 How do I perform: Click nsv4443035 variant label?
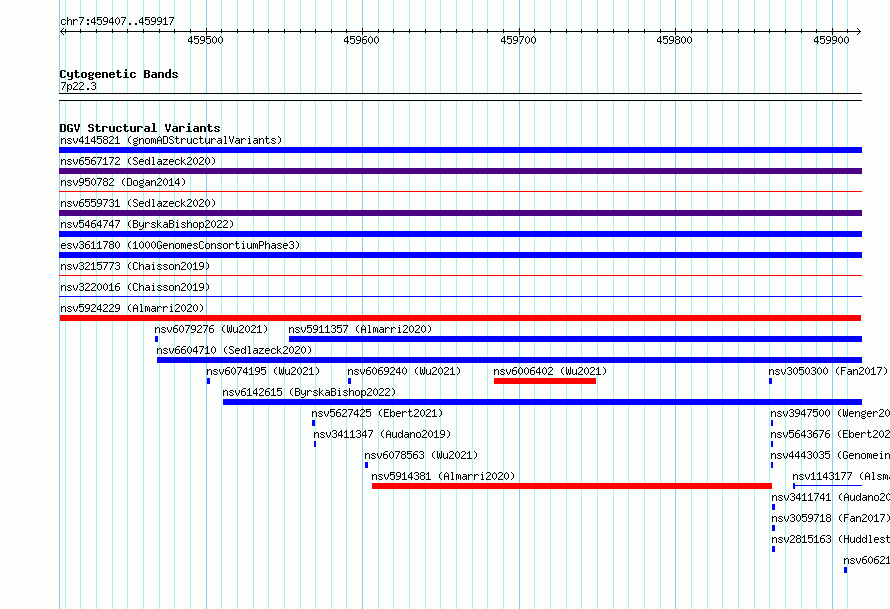[x=830, y=455]
